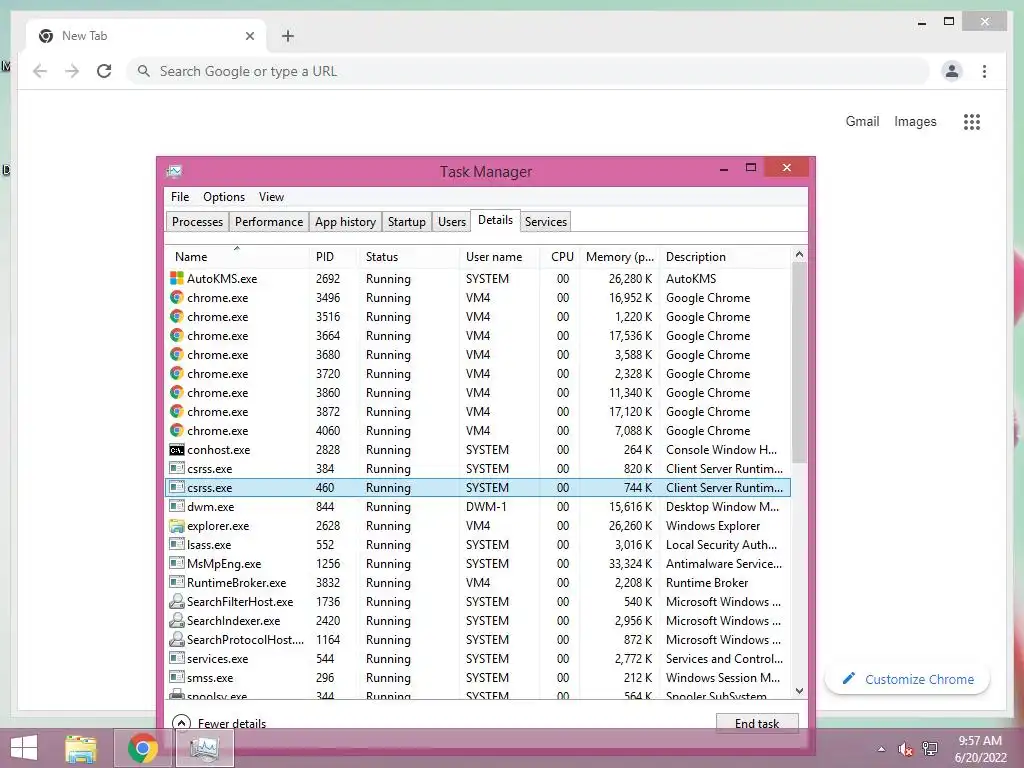Open Chrome's three-dot menu
The image size is (1024, 768).
pyautogui.click(x=984, y=71)
